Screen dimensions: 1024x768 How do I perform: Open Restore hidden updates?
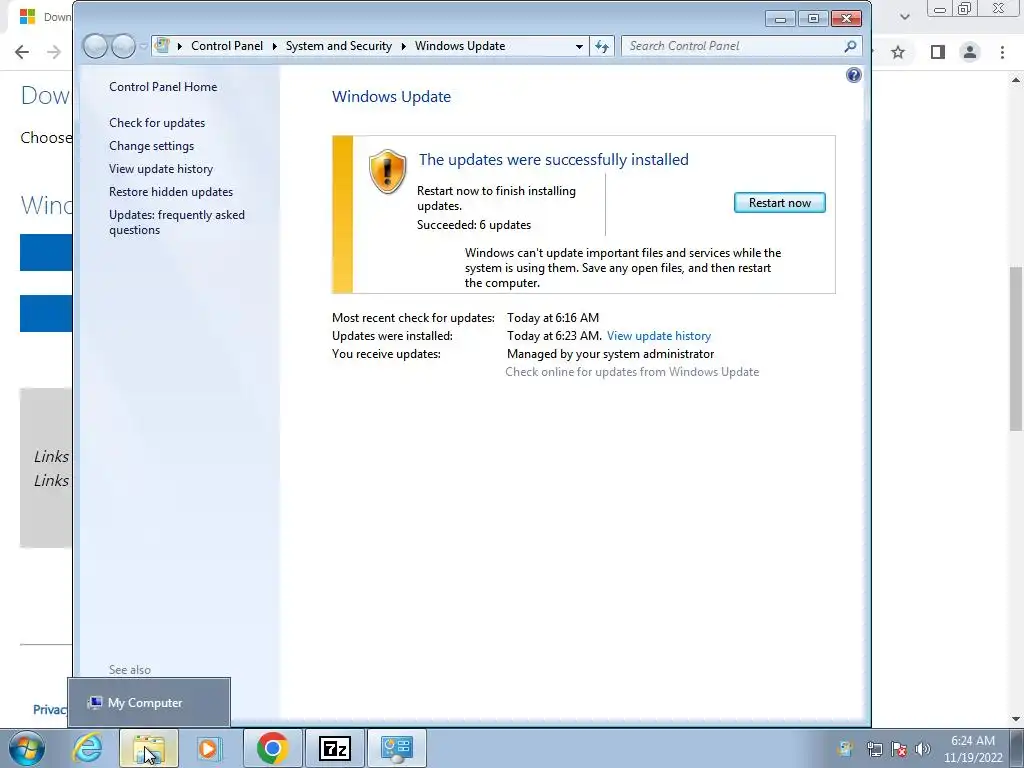coord(171,191)
